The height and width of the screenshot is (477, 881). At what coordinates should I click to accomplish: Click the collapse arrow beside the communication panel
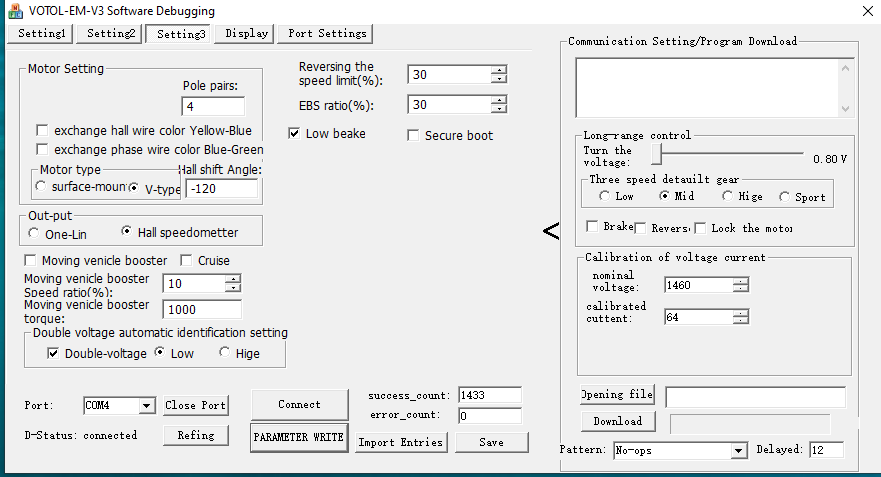(x=551, y=232)
